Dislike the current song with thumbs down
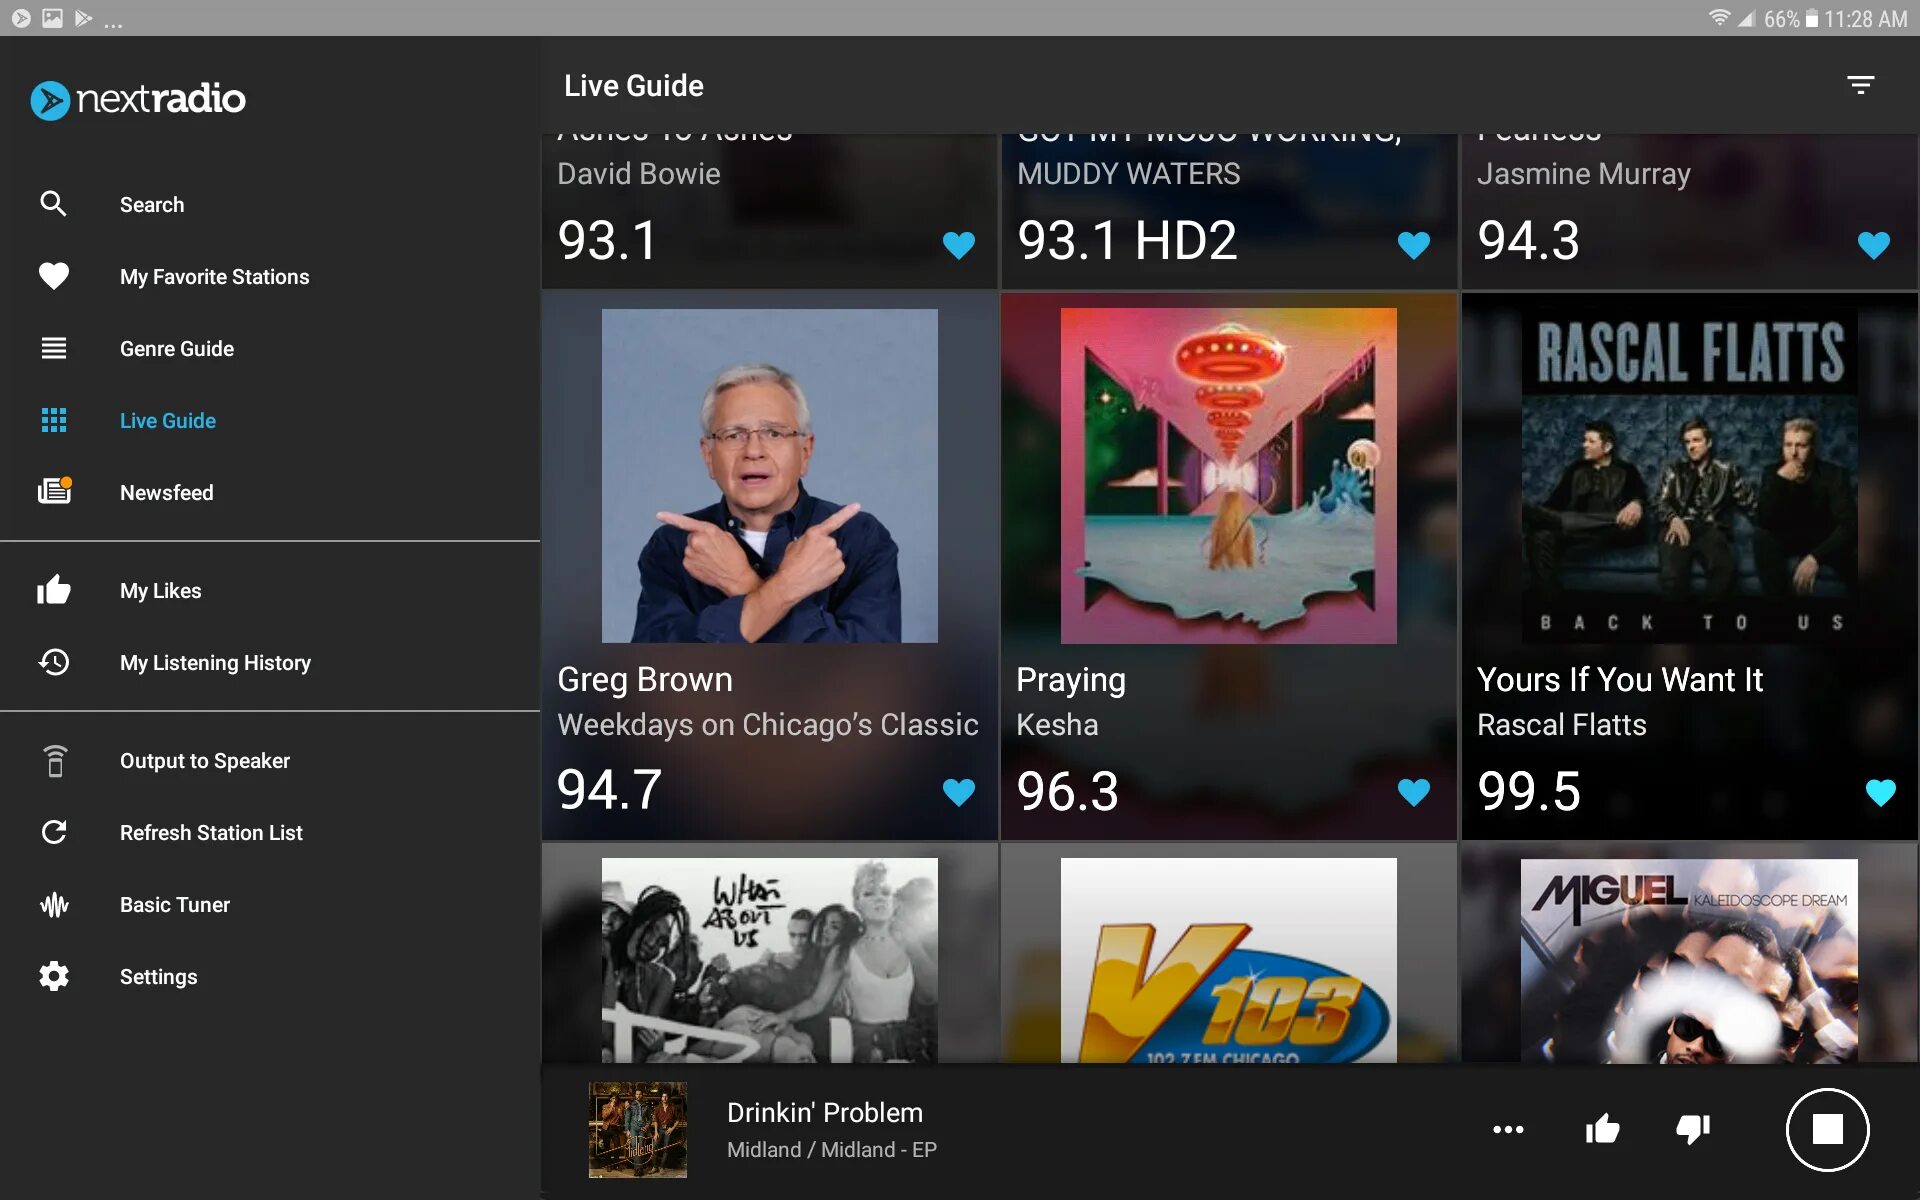1920x1200 pixels. coord(1693,1129)
